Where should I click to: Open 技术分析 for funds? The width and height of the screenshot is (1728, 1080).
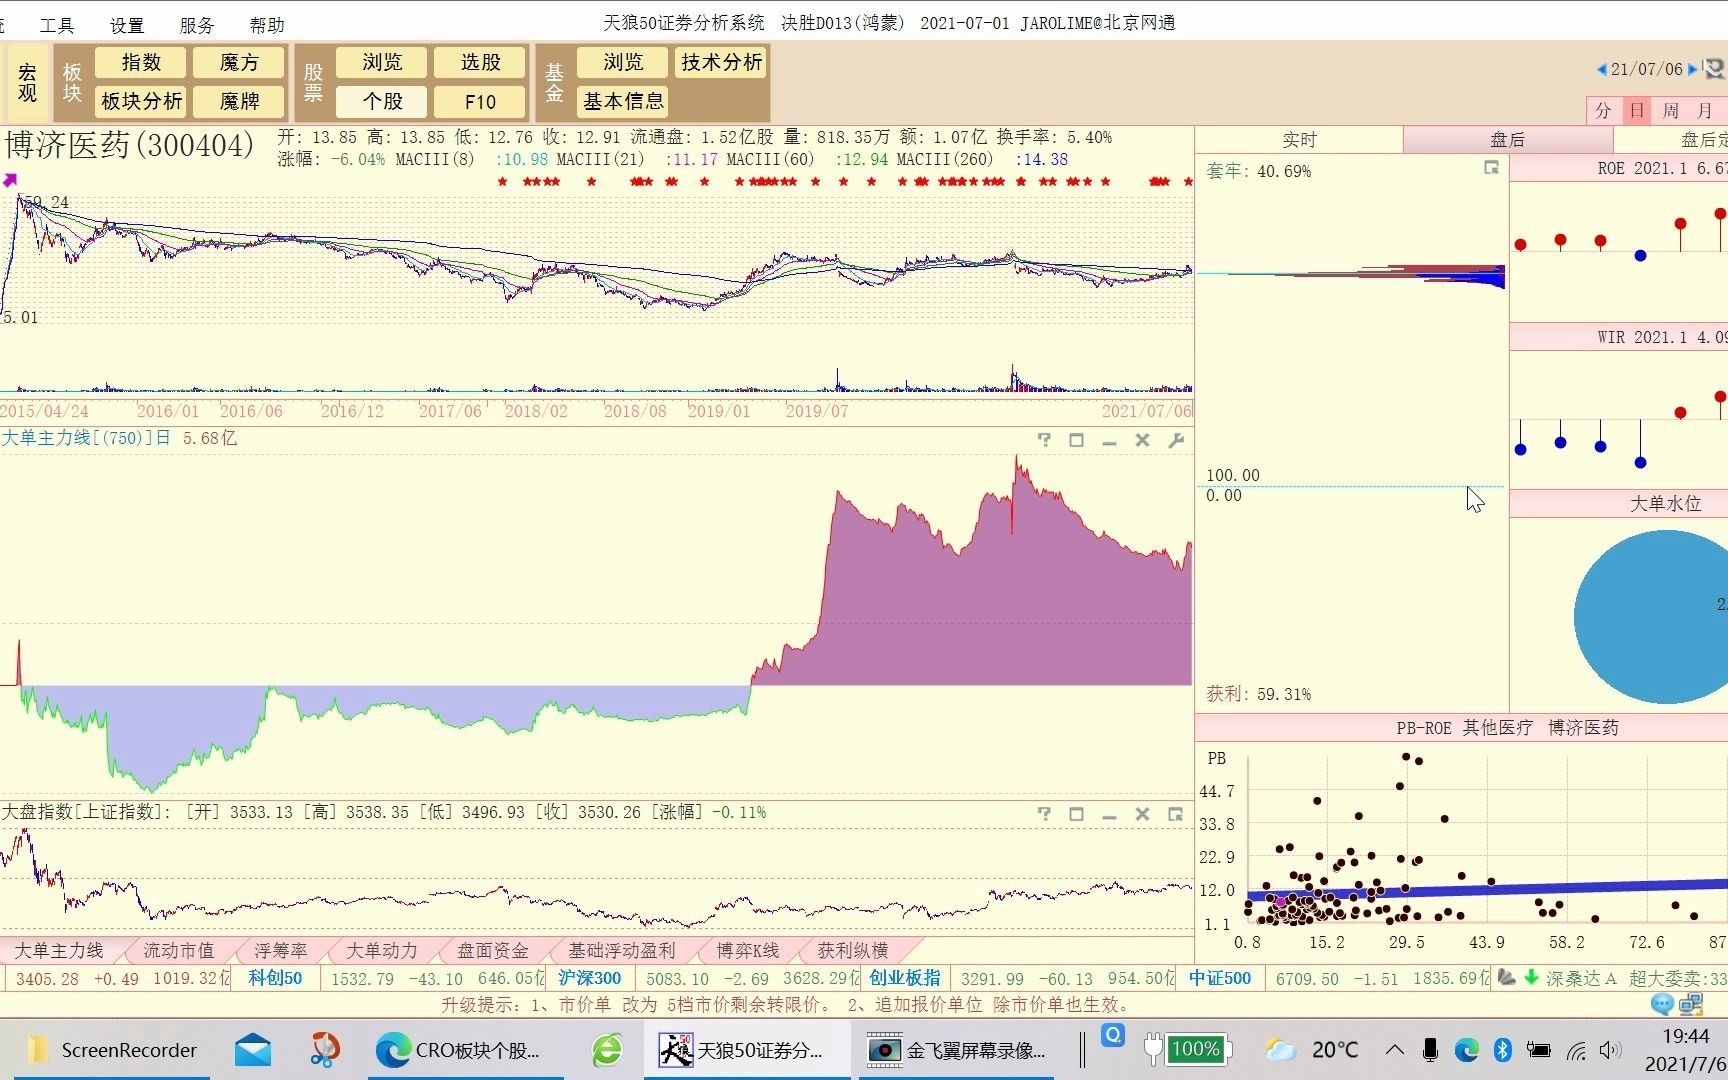721,63
